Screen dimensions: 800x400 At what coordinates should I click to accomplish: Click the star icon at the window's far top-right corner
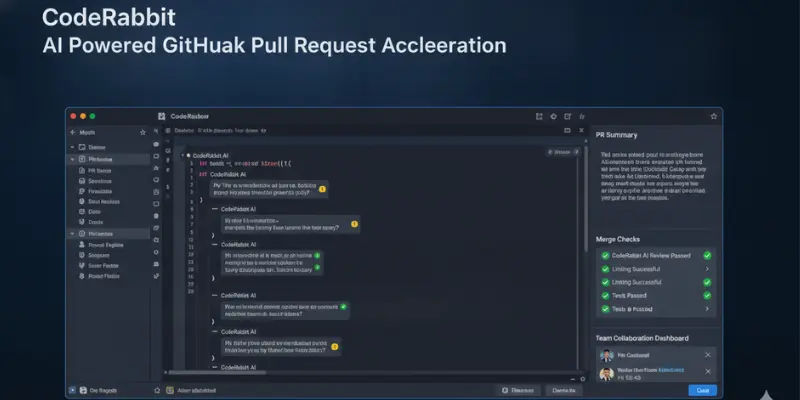coord(713,116)
